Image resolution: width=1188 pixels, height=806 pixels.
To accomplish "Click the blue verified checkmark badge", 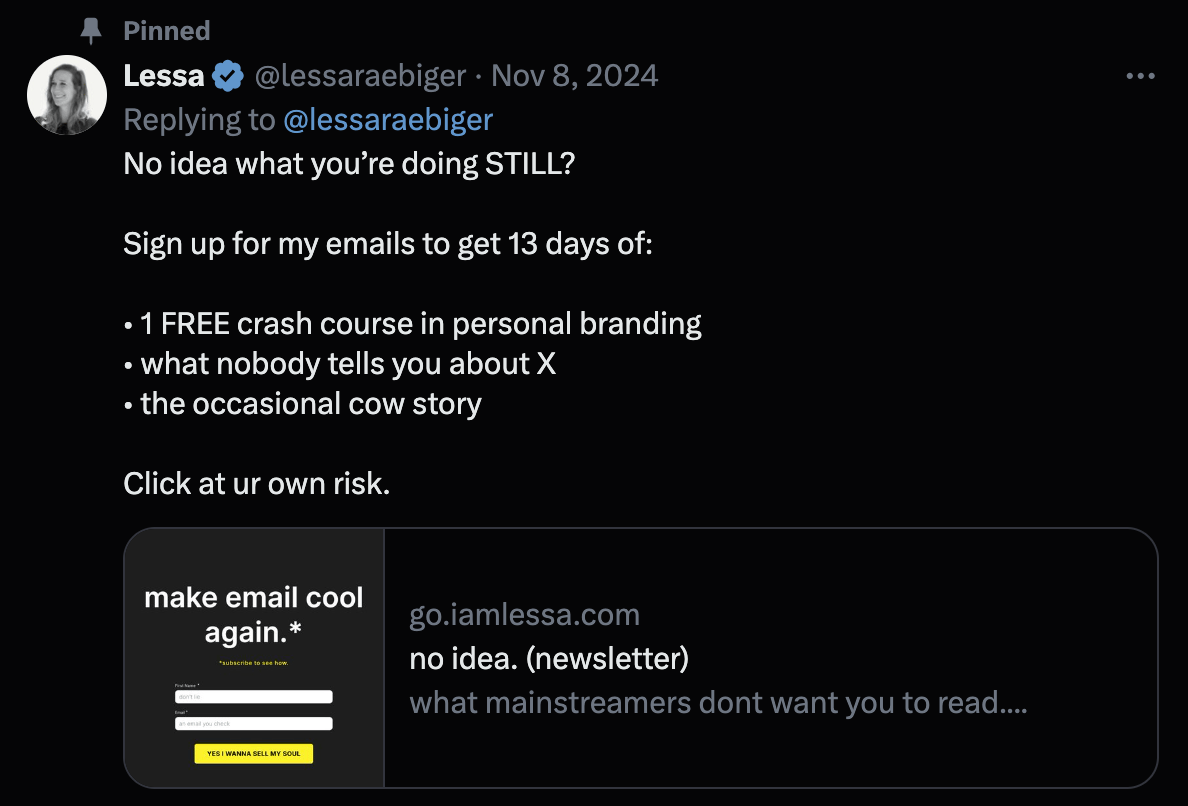I will (x=227, y=77).
